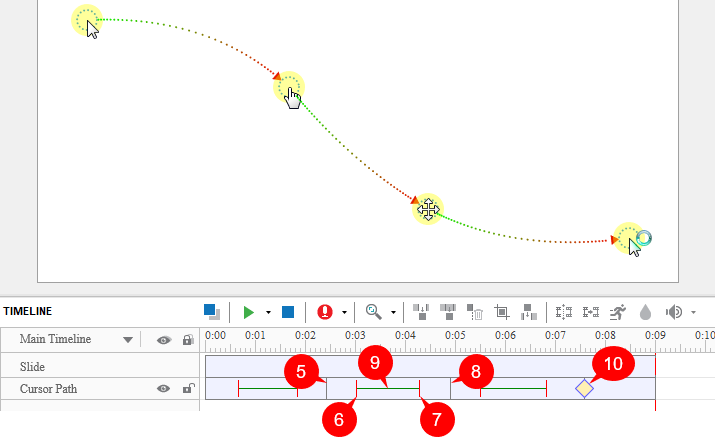This screenshot has height=440, width=715.
Task: Click the 0:03 mark on the ruler
Action: [355, 336]
